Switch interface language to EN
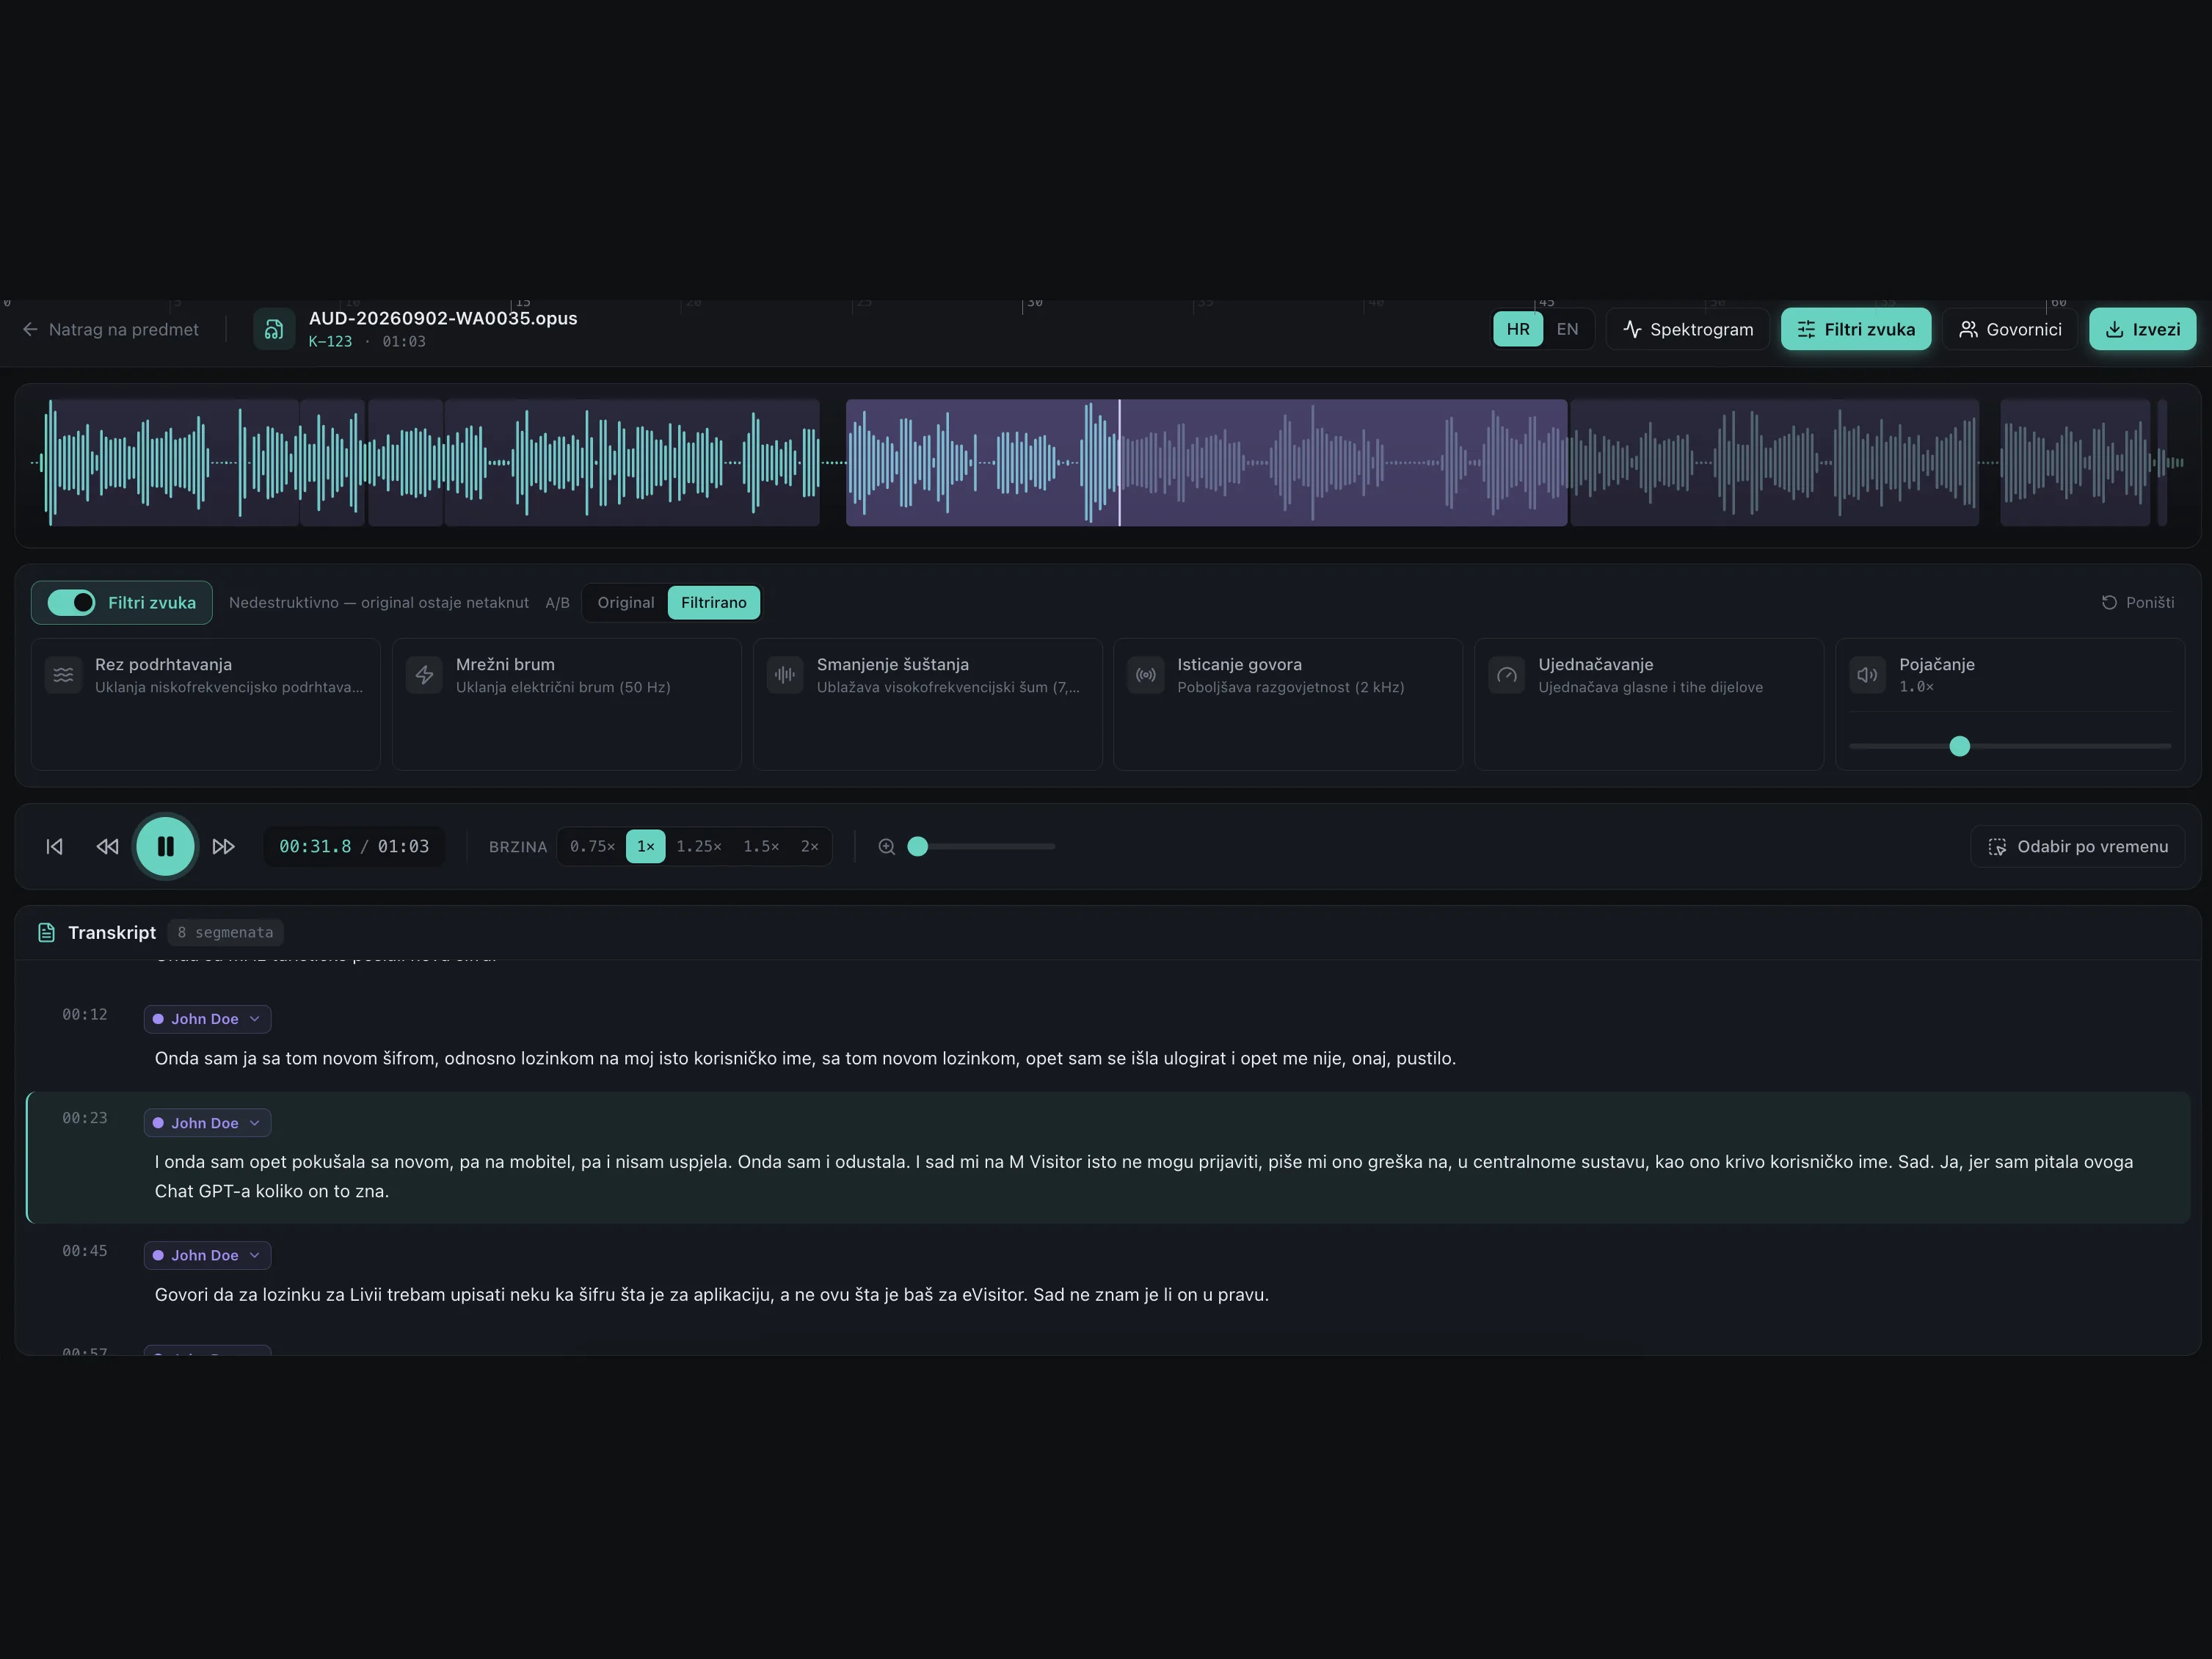 1567,329
